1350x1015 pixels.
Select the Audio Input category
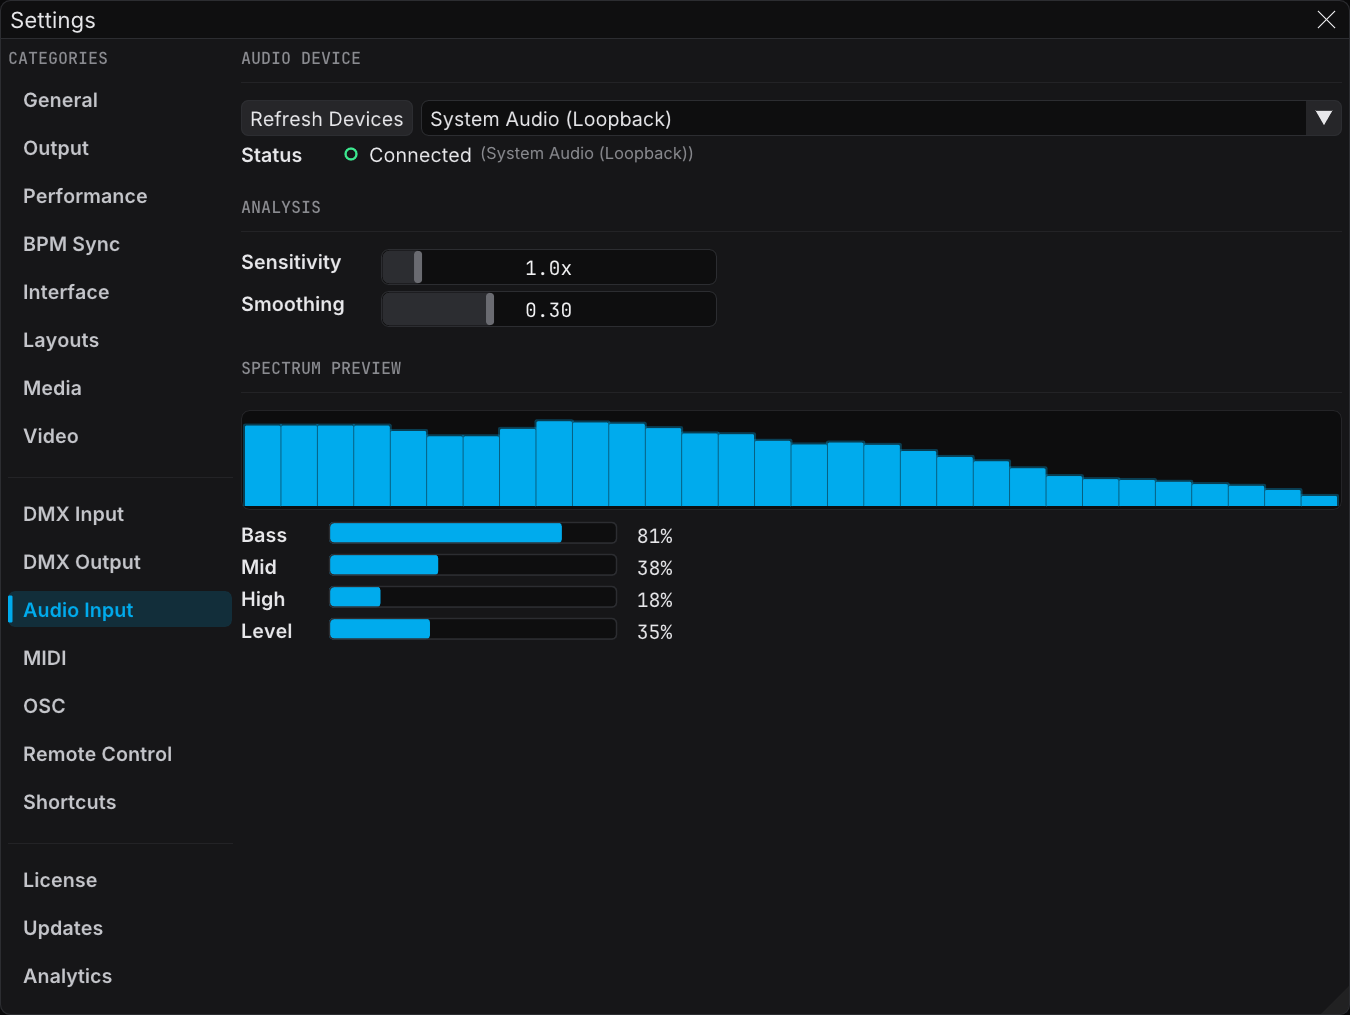coord(120,610)
